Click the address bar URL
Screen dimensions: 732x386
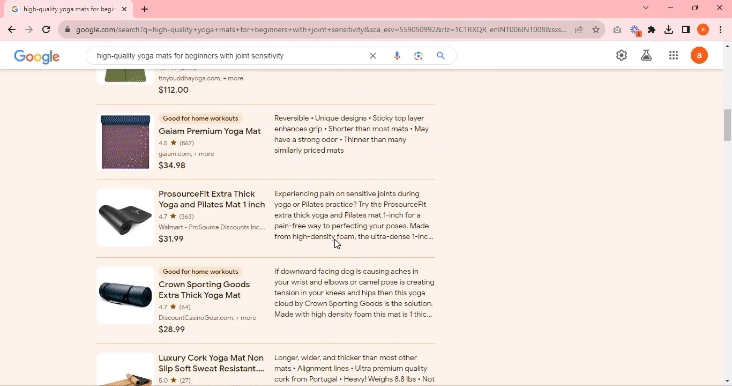321,29
